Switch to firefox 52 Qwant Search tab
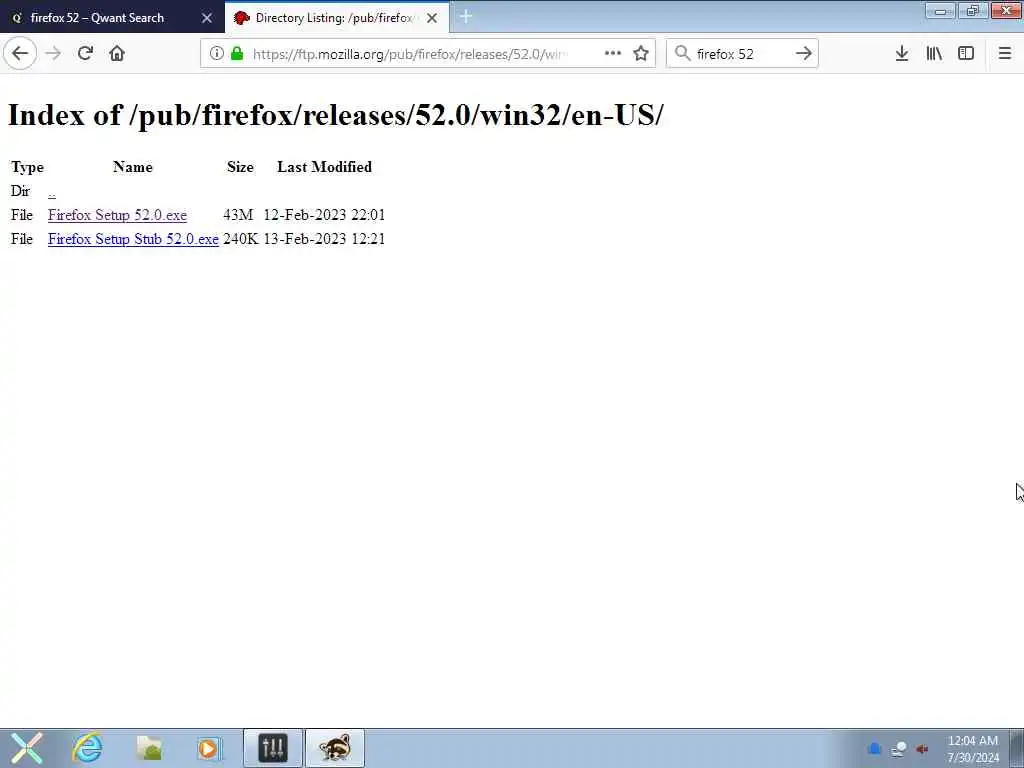This screenshot has height=768, width=1024. coord(112,18)
